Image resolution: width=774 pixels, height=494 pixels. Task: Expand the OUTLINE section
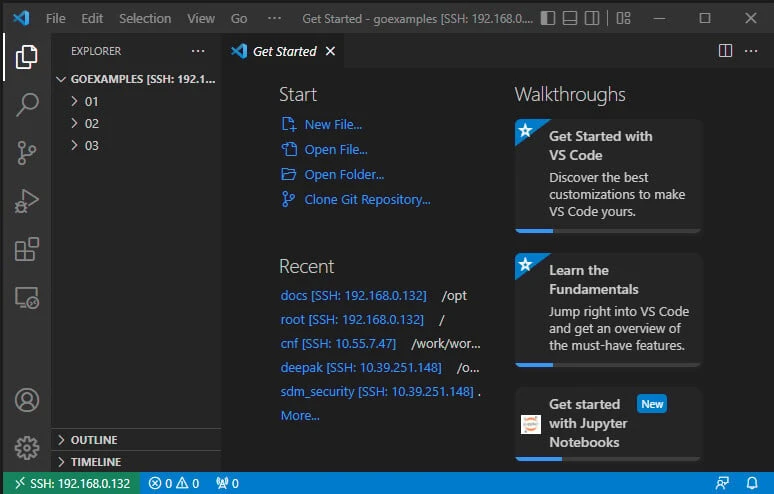point(93,440)
